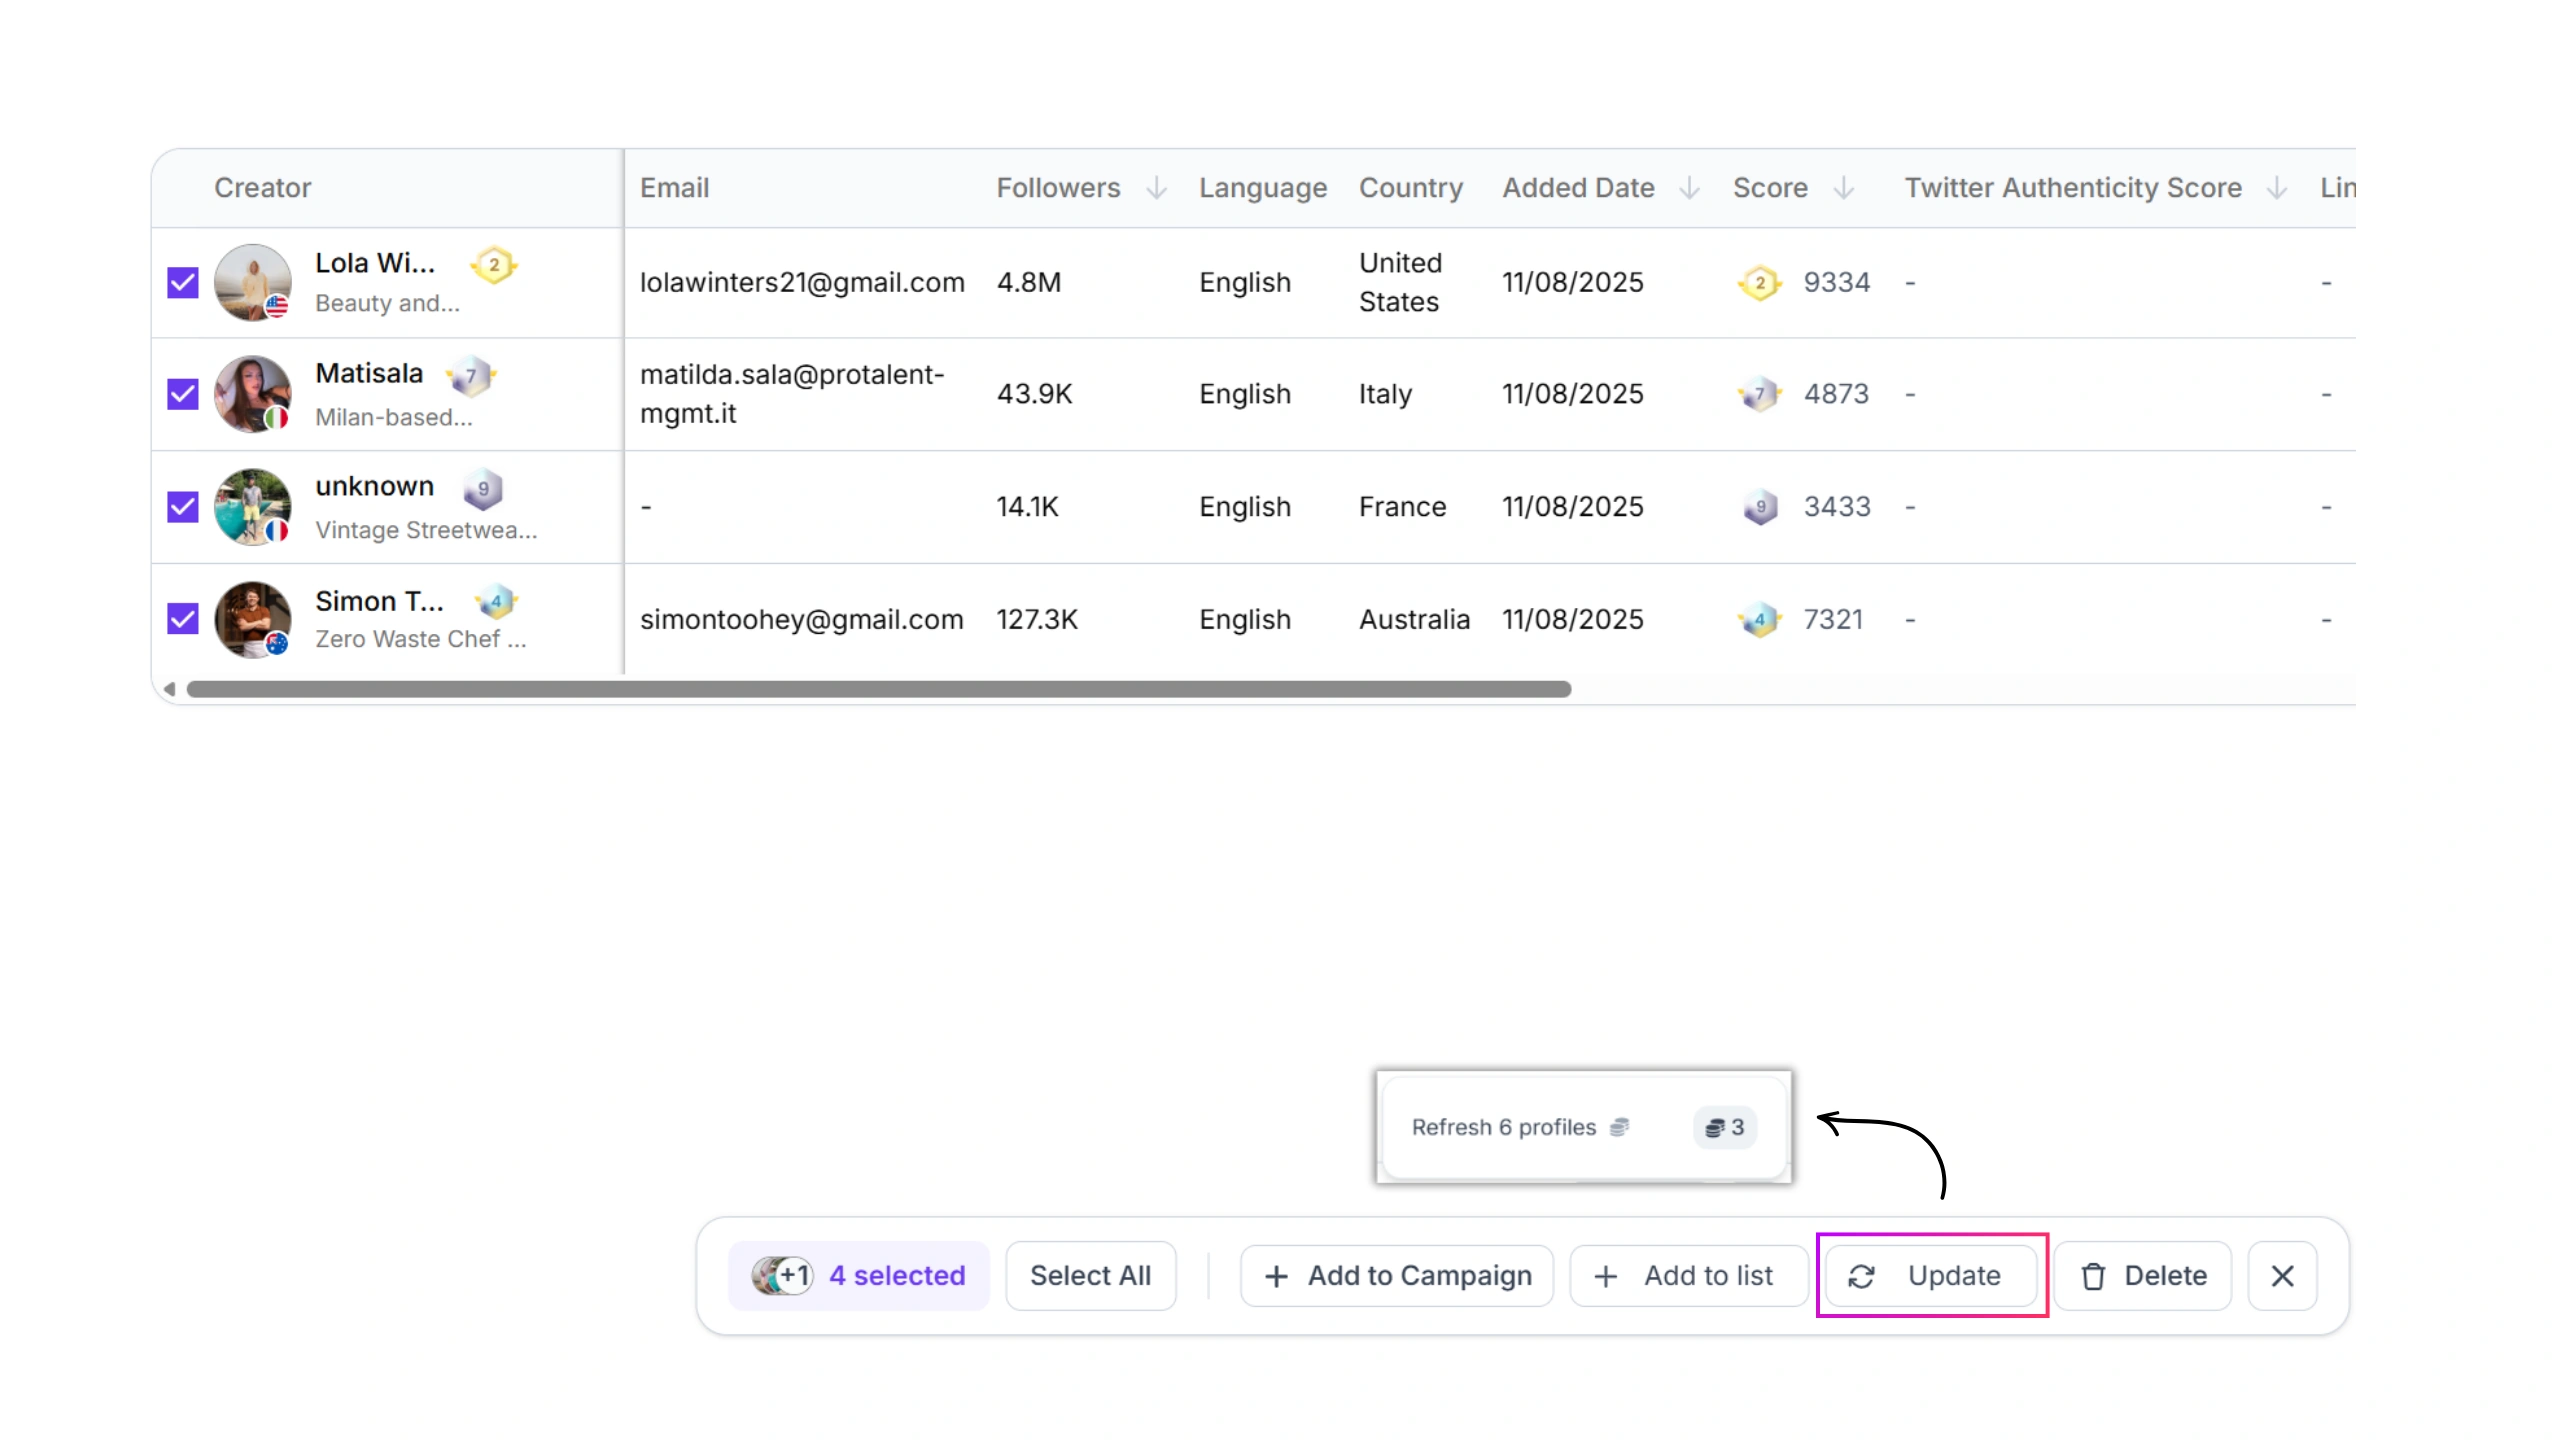Dismiss the selection bar with the X icon

click(x=2282, y=1276)
